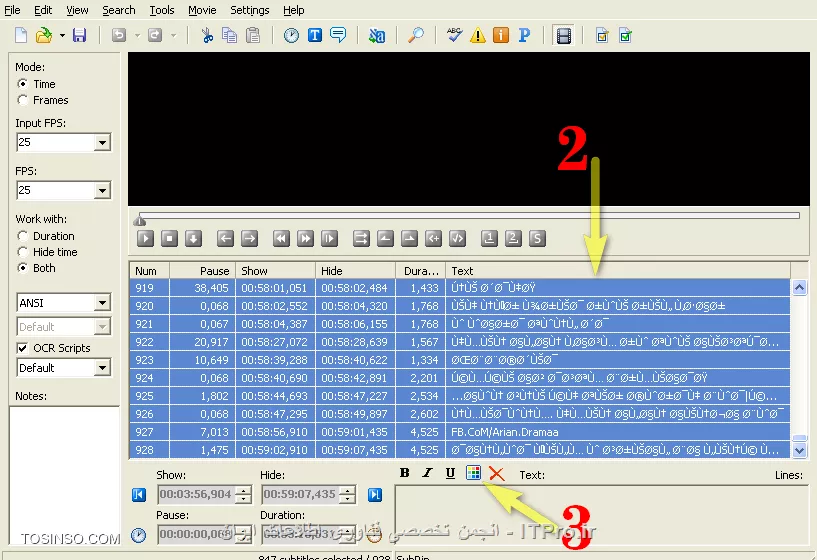Copy selected subtitles from toolbar
Viewport: 817px width, 560px height.
[229, 35]
